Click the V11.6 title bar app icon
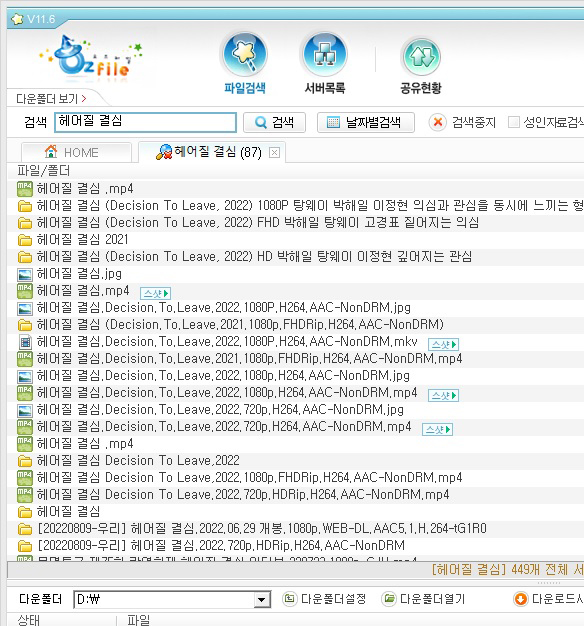The width and height of the screenshot is (584, 626). (18, 18)
